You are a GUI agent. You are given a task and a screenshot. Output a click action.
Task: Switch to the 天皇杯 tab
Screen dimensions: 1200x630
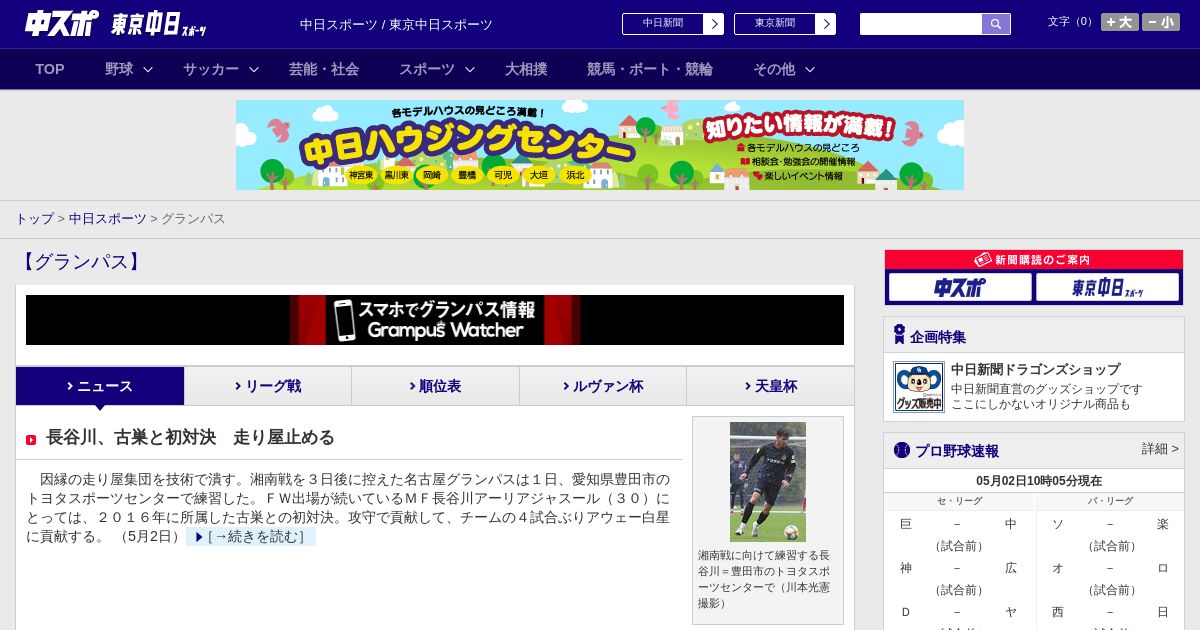pos(770,386)
